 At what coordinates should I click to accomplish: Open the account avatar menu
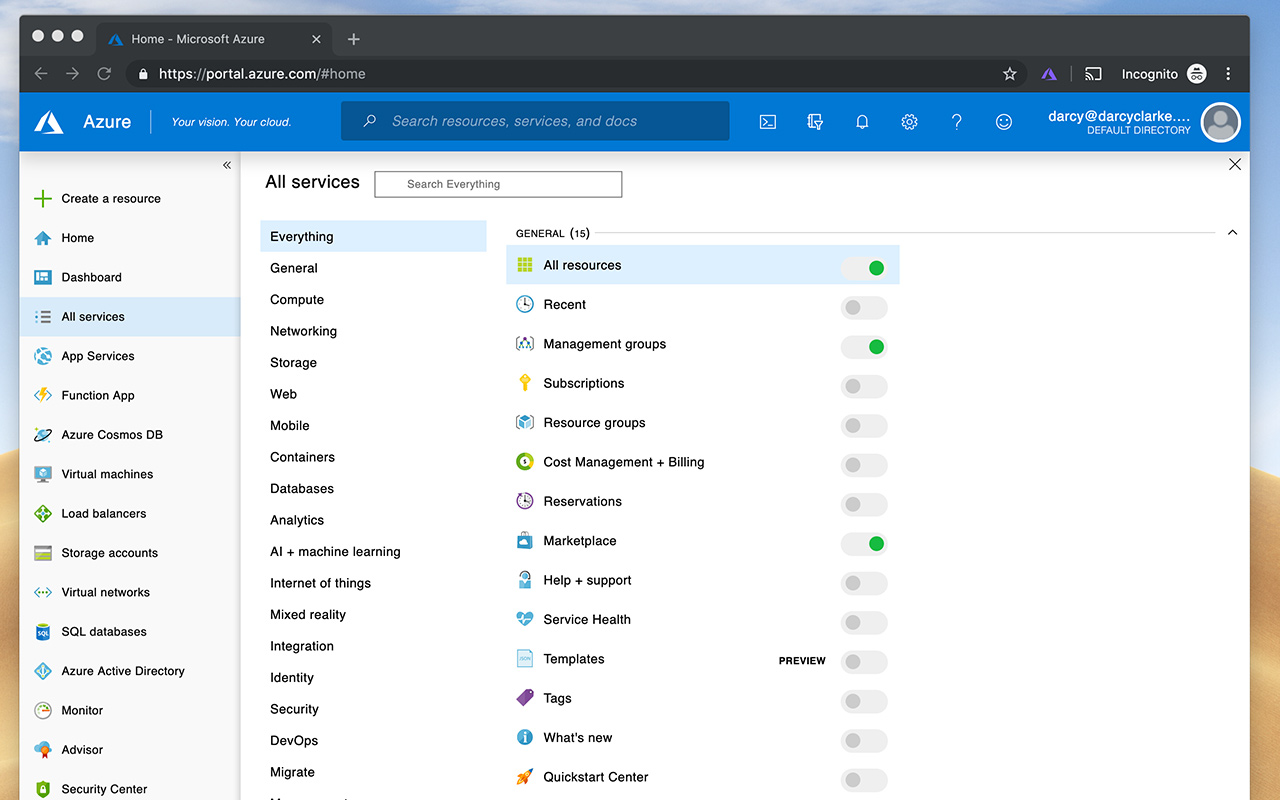pos(1220,122)
